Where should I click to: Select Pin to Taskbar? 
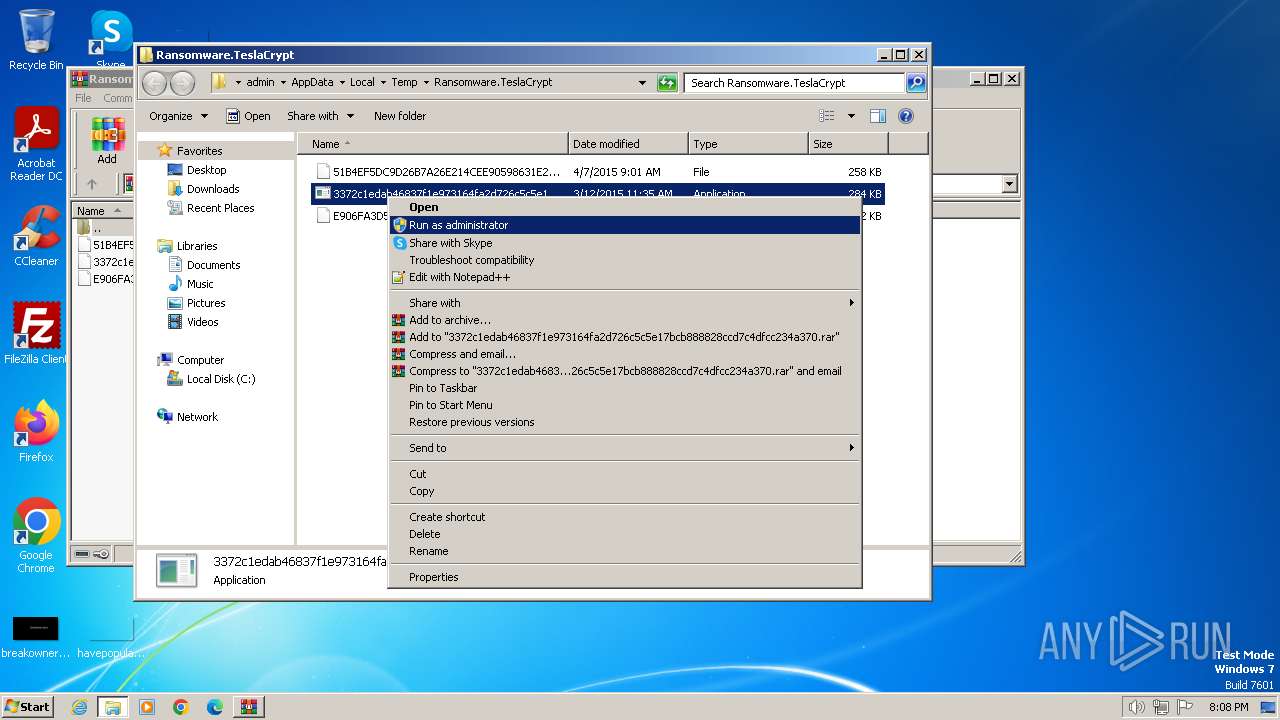point(624,388)
